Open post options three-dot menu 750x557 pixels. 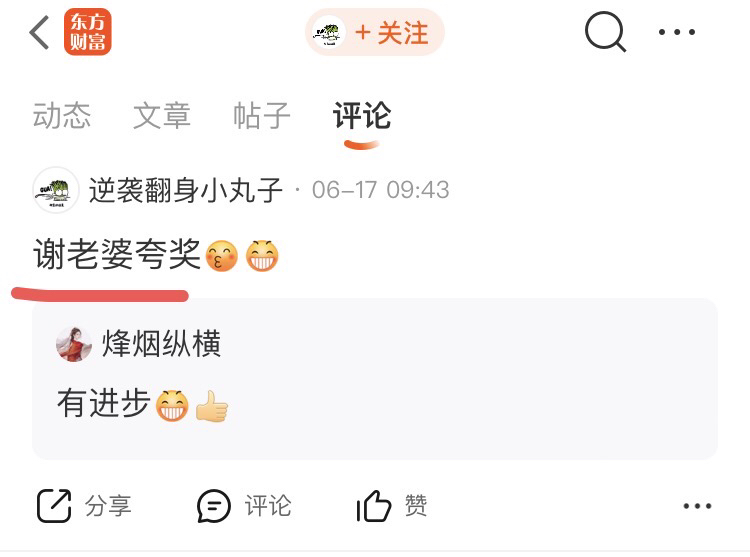coord(697,506)
